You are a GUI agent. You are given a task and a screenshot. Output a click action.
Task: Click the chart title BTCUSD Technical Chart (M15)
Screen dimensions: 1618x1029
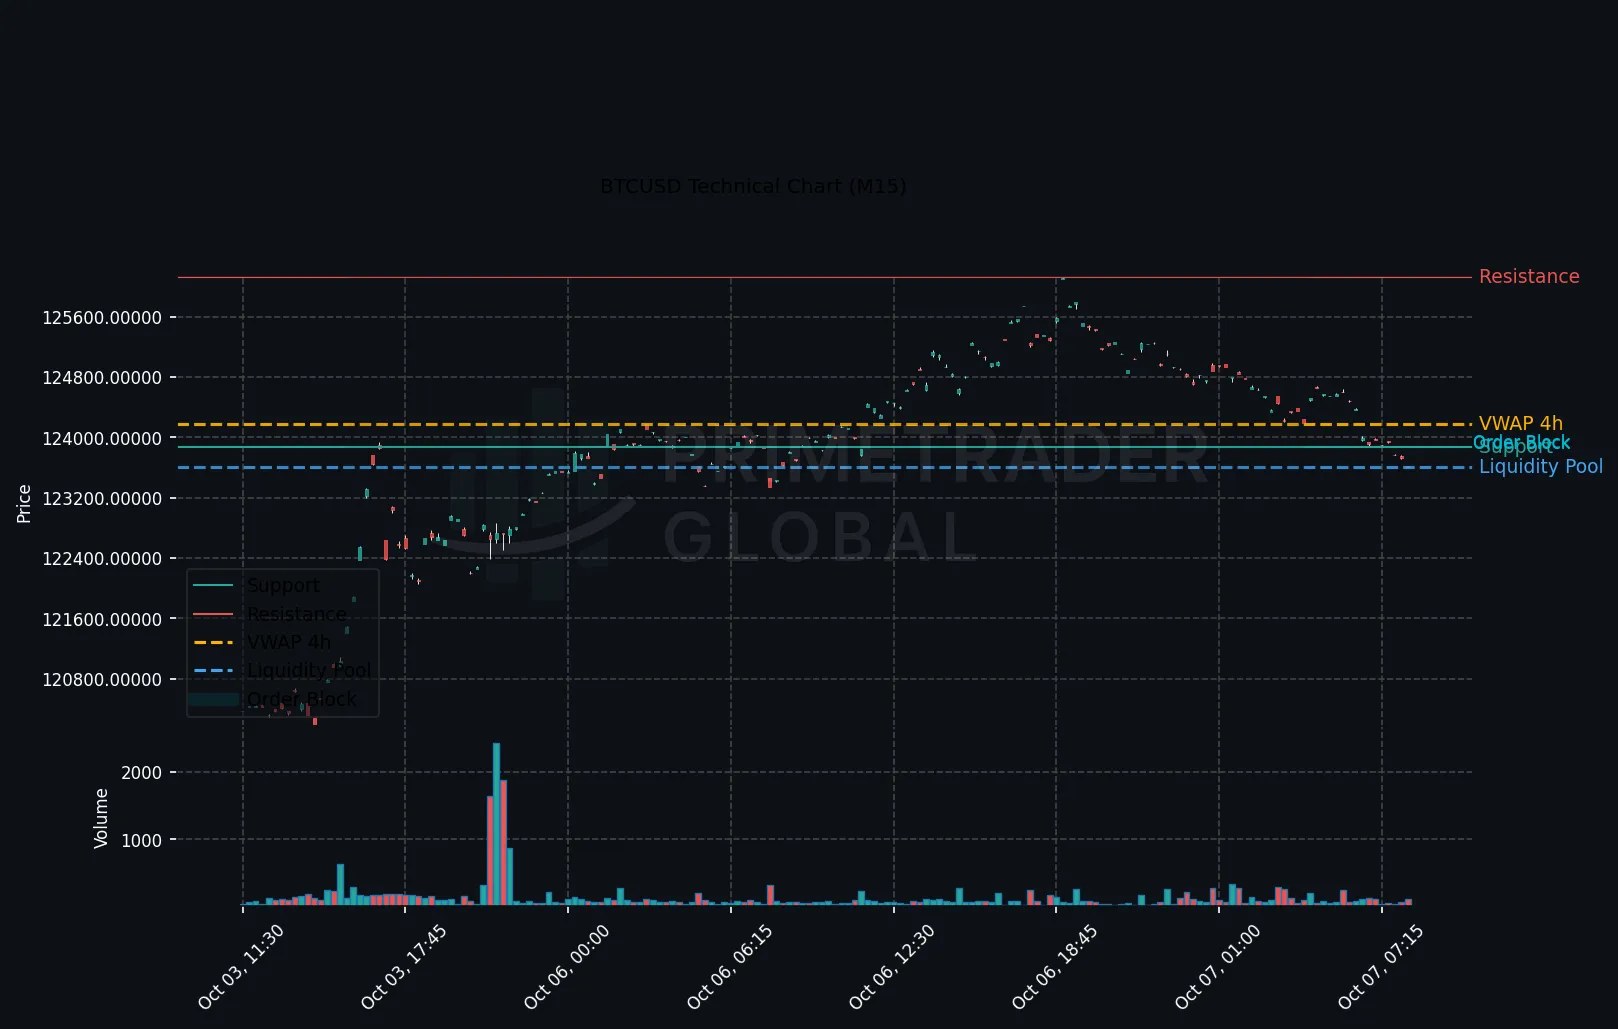point(753,186)
